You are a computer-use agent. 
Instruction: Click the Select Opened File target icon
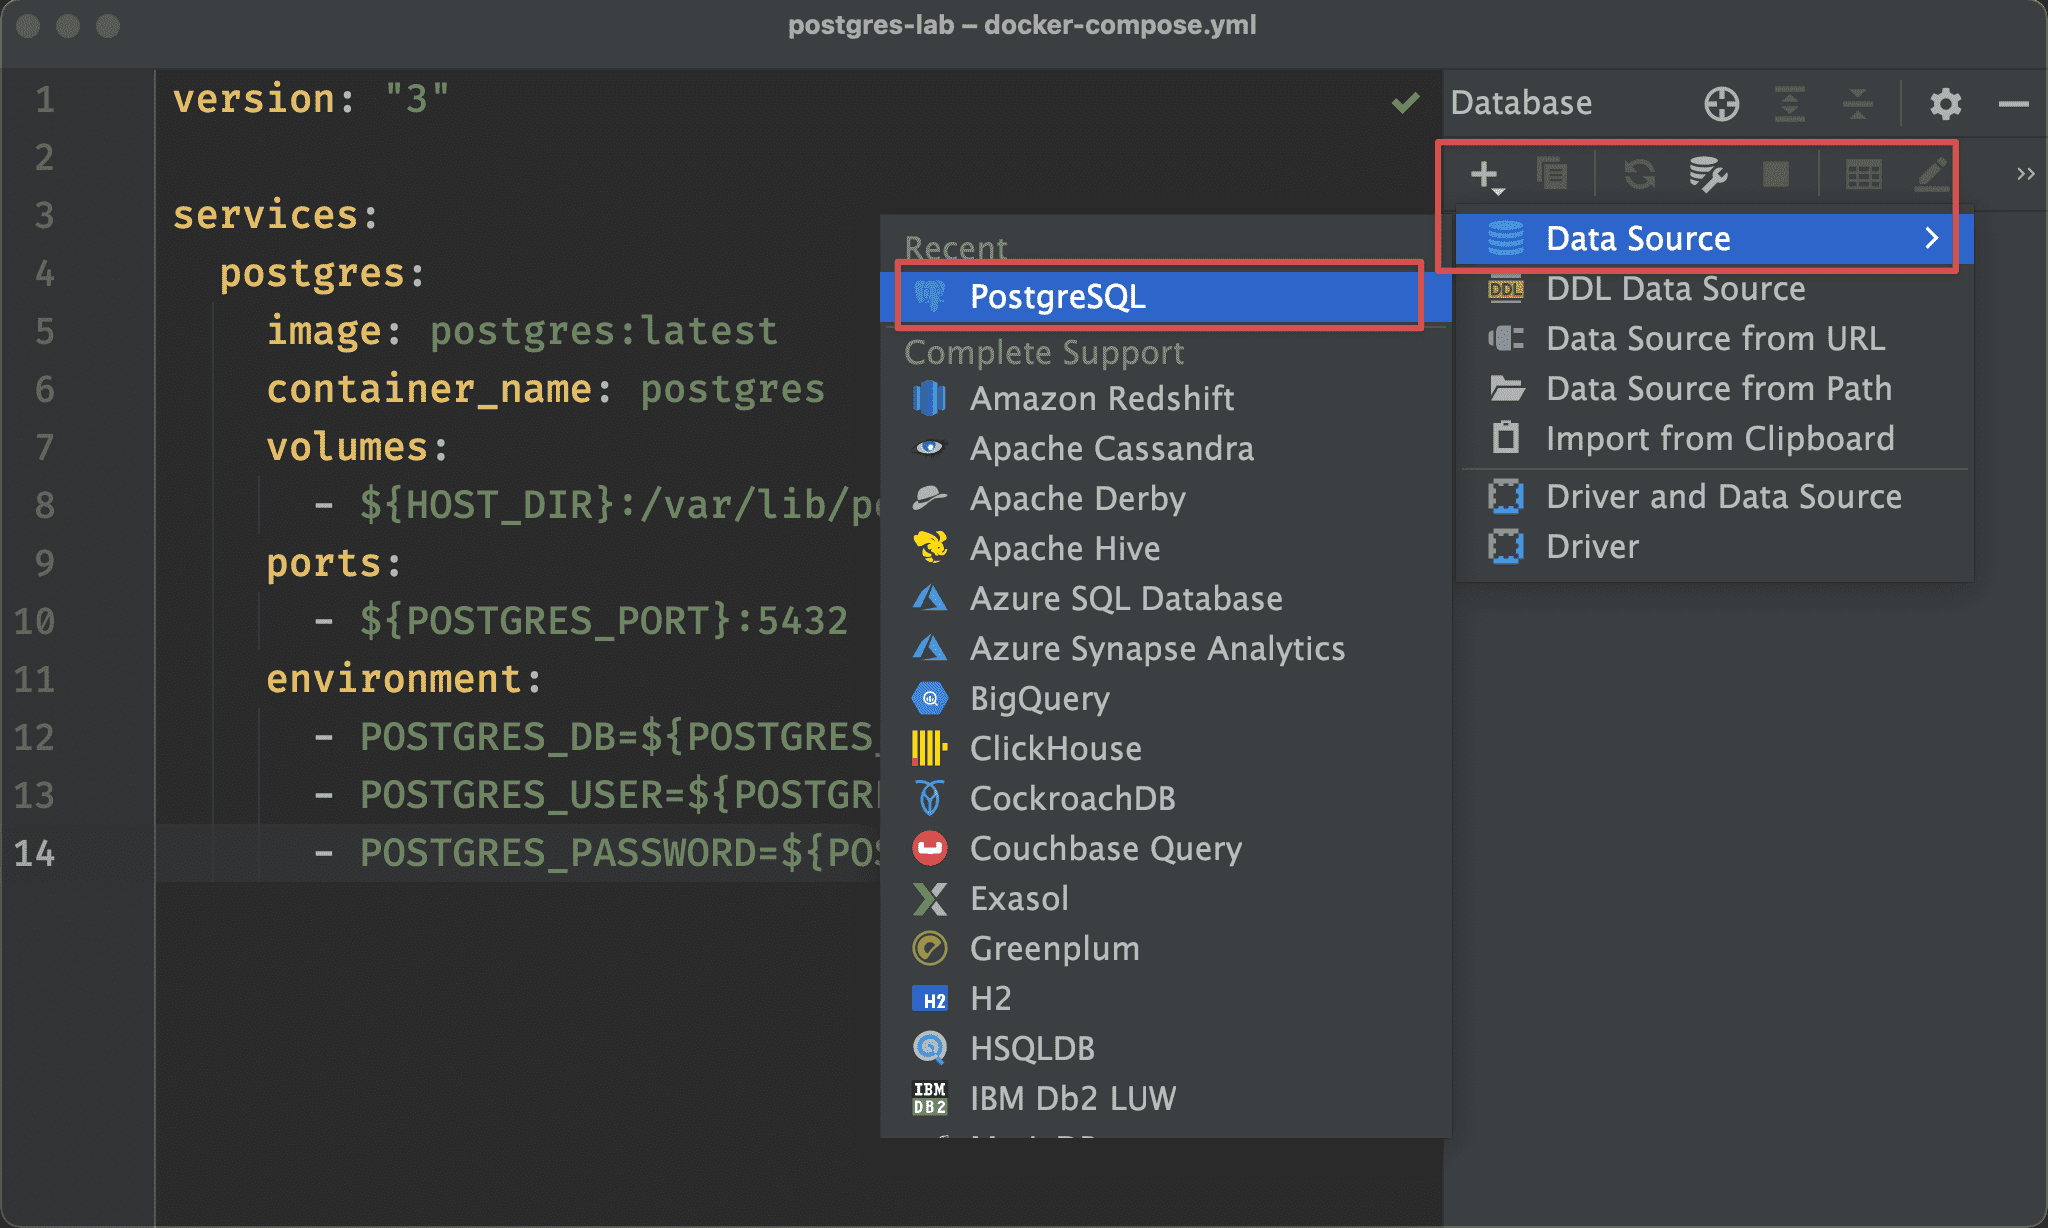coord(1721,103)
